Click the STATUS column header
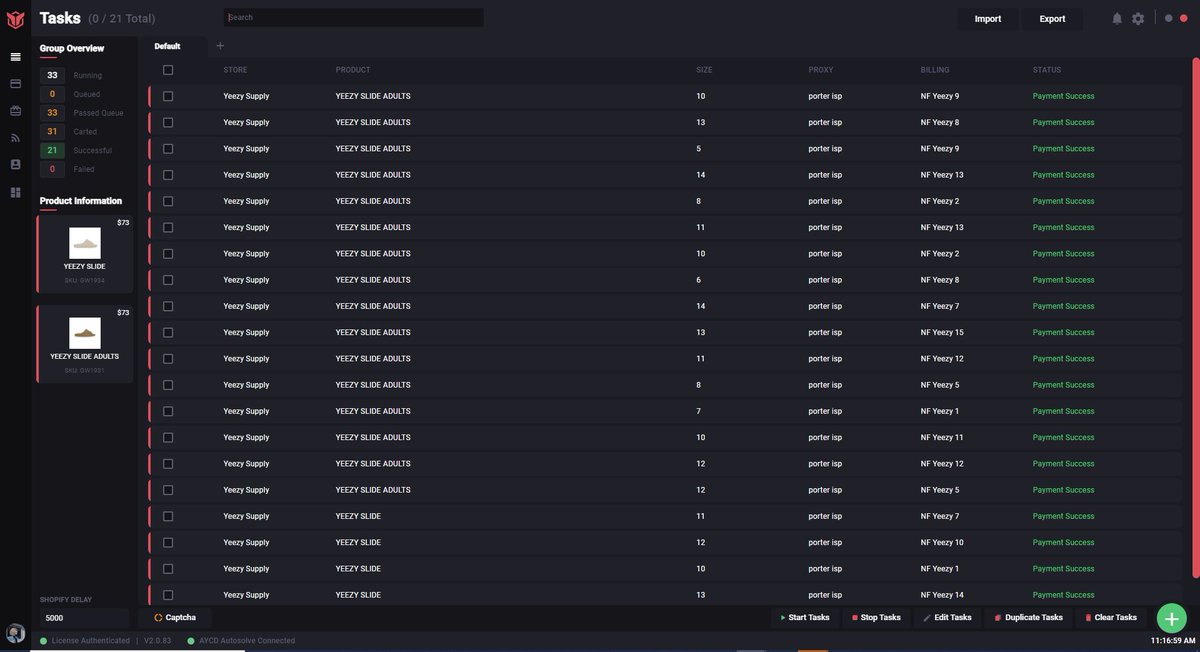This screenshot has height=652, width=1200. pyautogui.click(x=1047, y=70)
